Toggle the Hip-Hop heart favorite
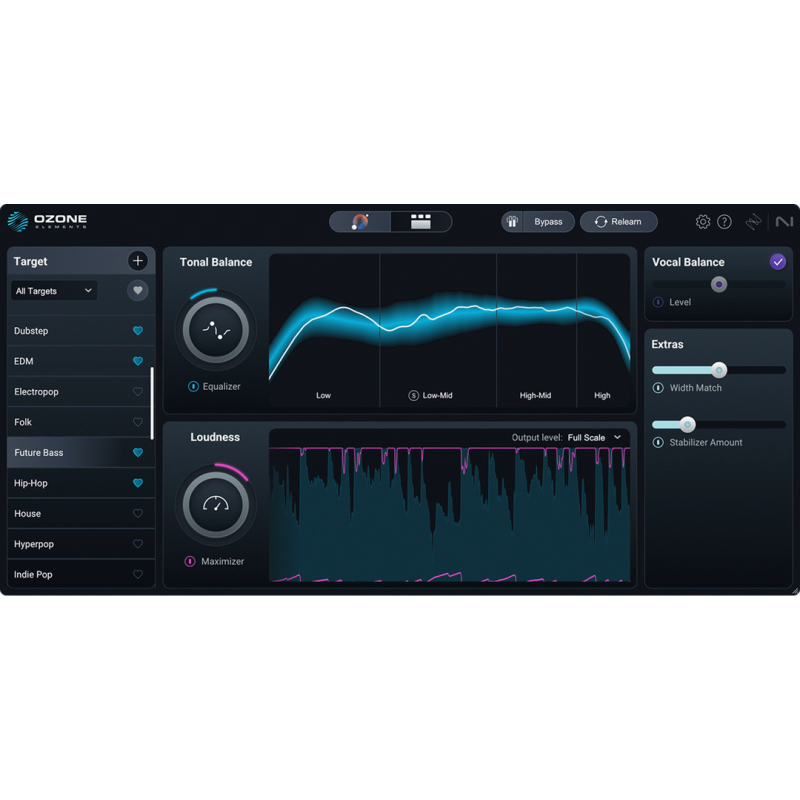800x800 pixels. click(x=138, y=483)
